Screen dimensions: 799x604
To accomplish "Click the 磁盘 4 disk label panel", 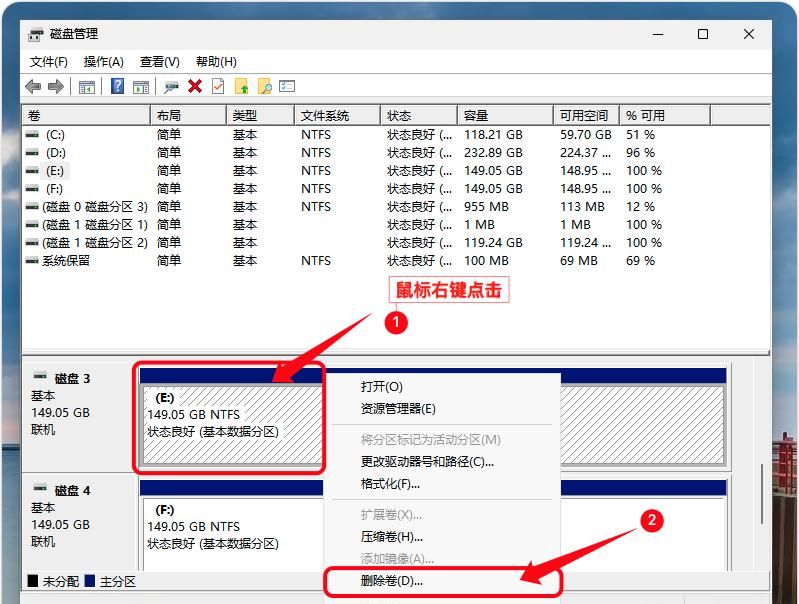I will tap(79, 522).
